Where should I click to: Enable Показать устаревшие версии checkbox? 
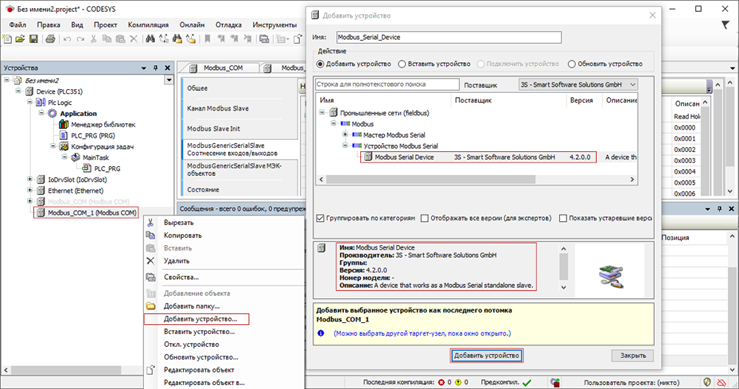click(x=563, y=218)
